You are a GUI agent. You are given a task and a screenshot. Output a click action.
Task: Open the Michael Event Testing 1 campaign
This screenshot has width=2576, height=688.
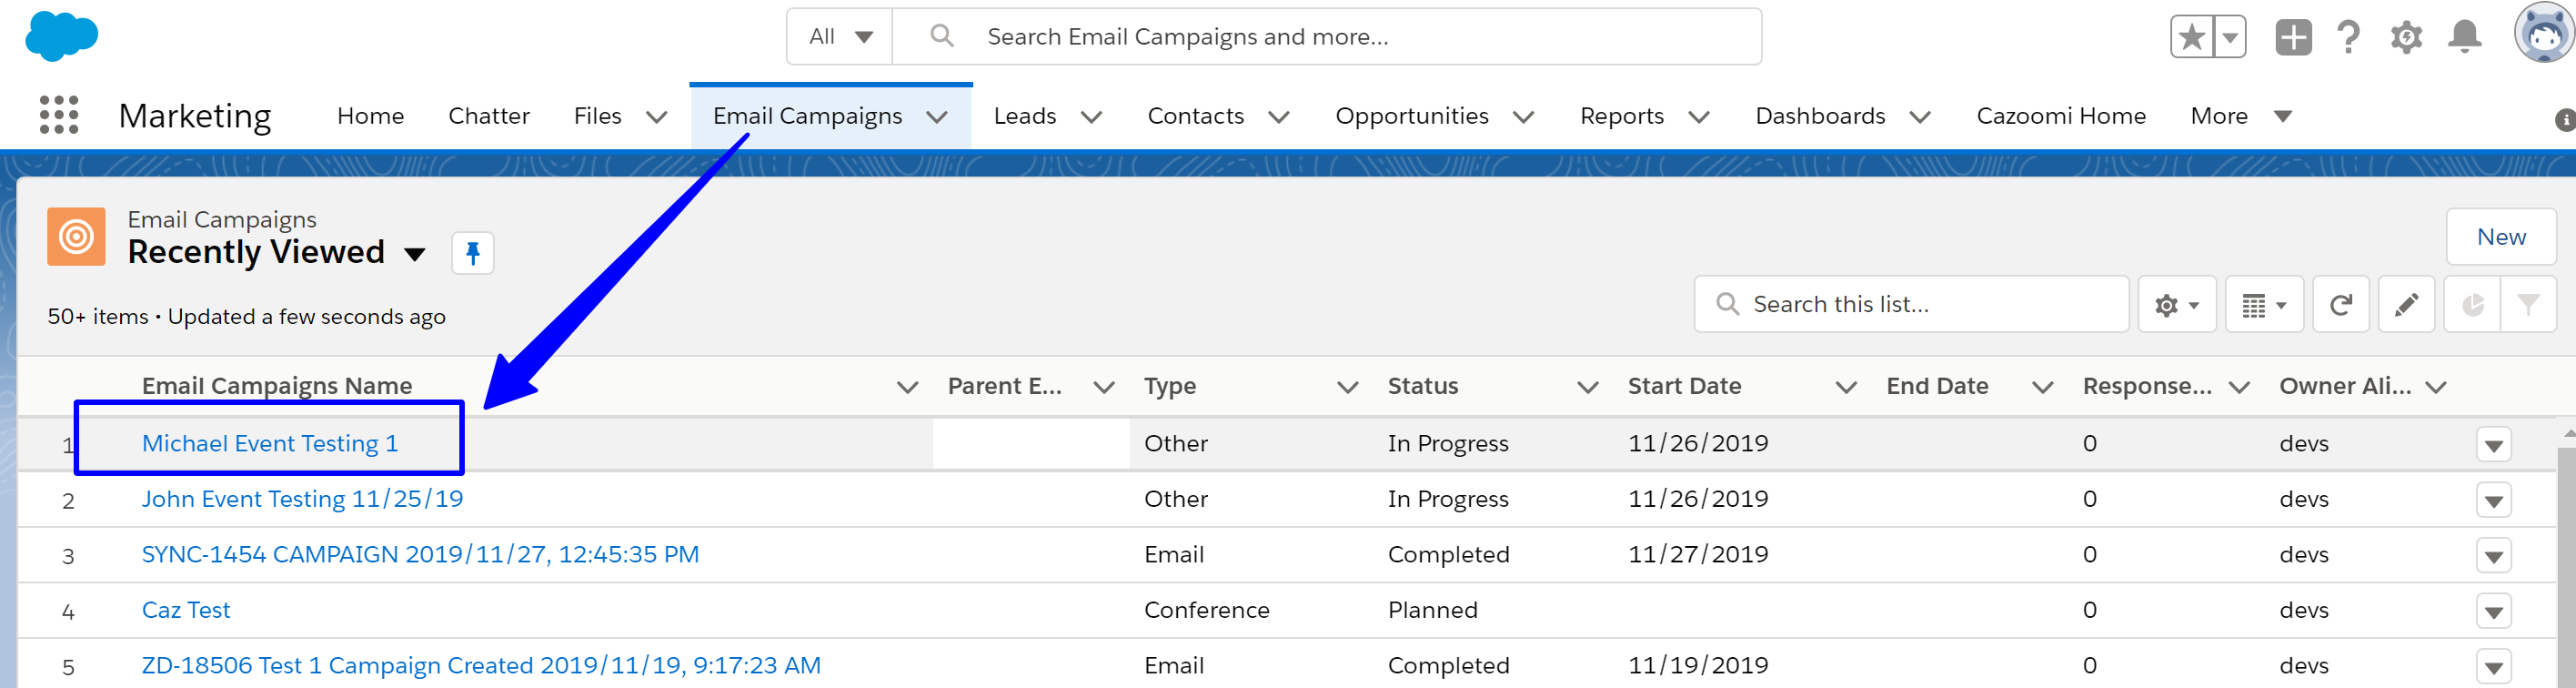click(270, 443)
